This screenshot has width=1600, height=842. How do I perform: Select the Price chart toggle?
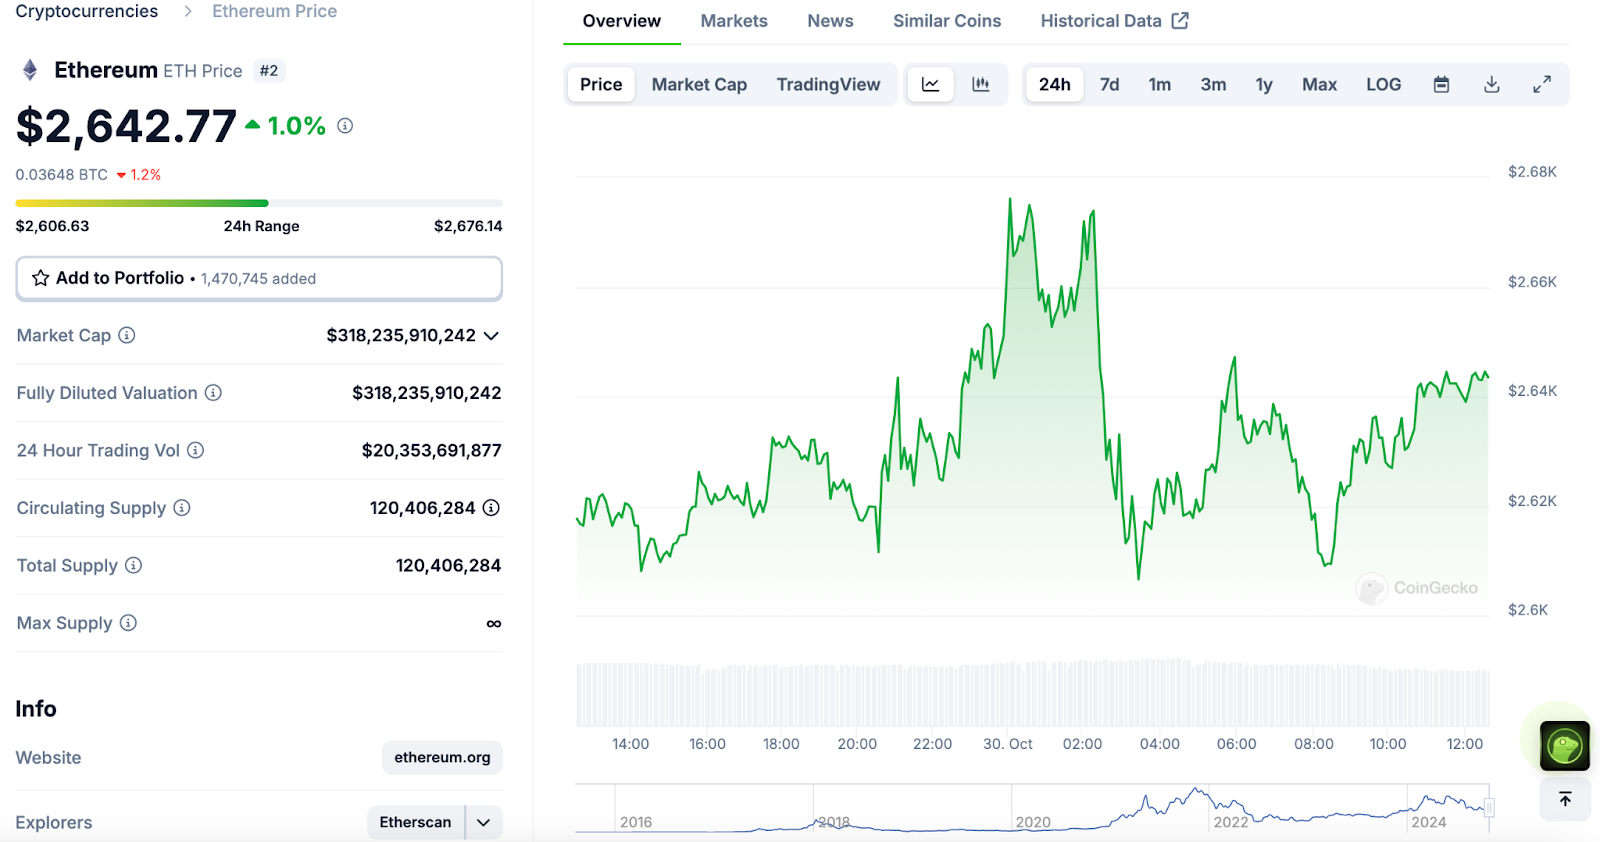coord(601,85)
